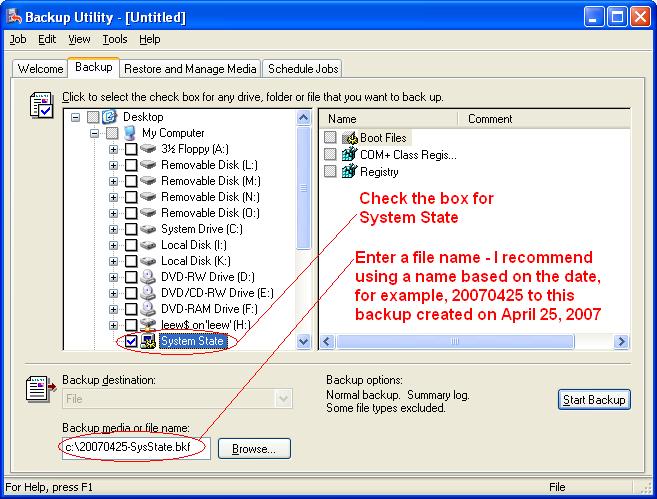Click the Comment column header
This screenshot has height=499, width=657.
pyautogui.click(x=544, y=119)
